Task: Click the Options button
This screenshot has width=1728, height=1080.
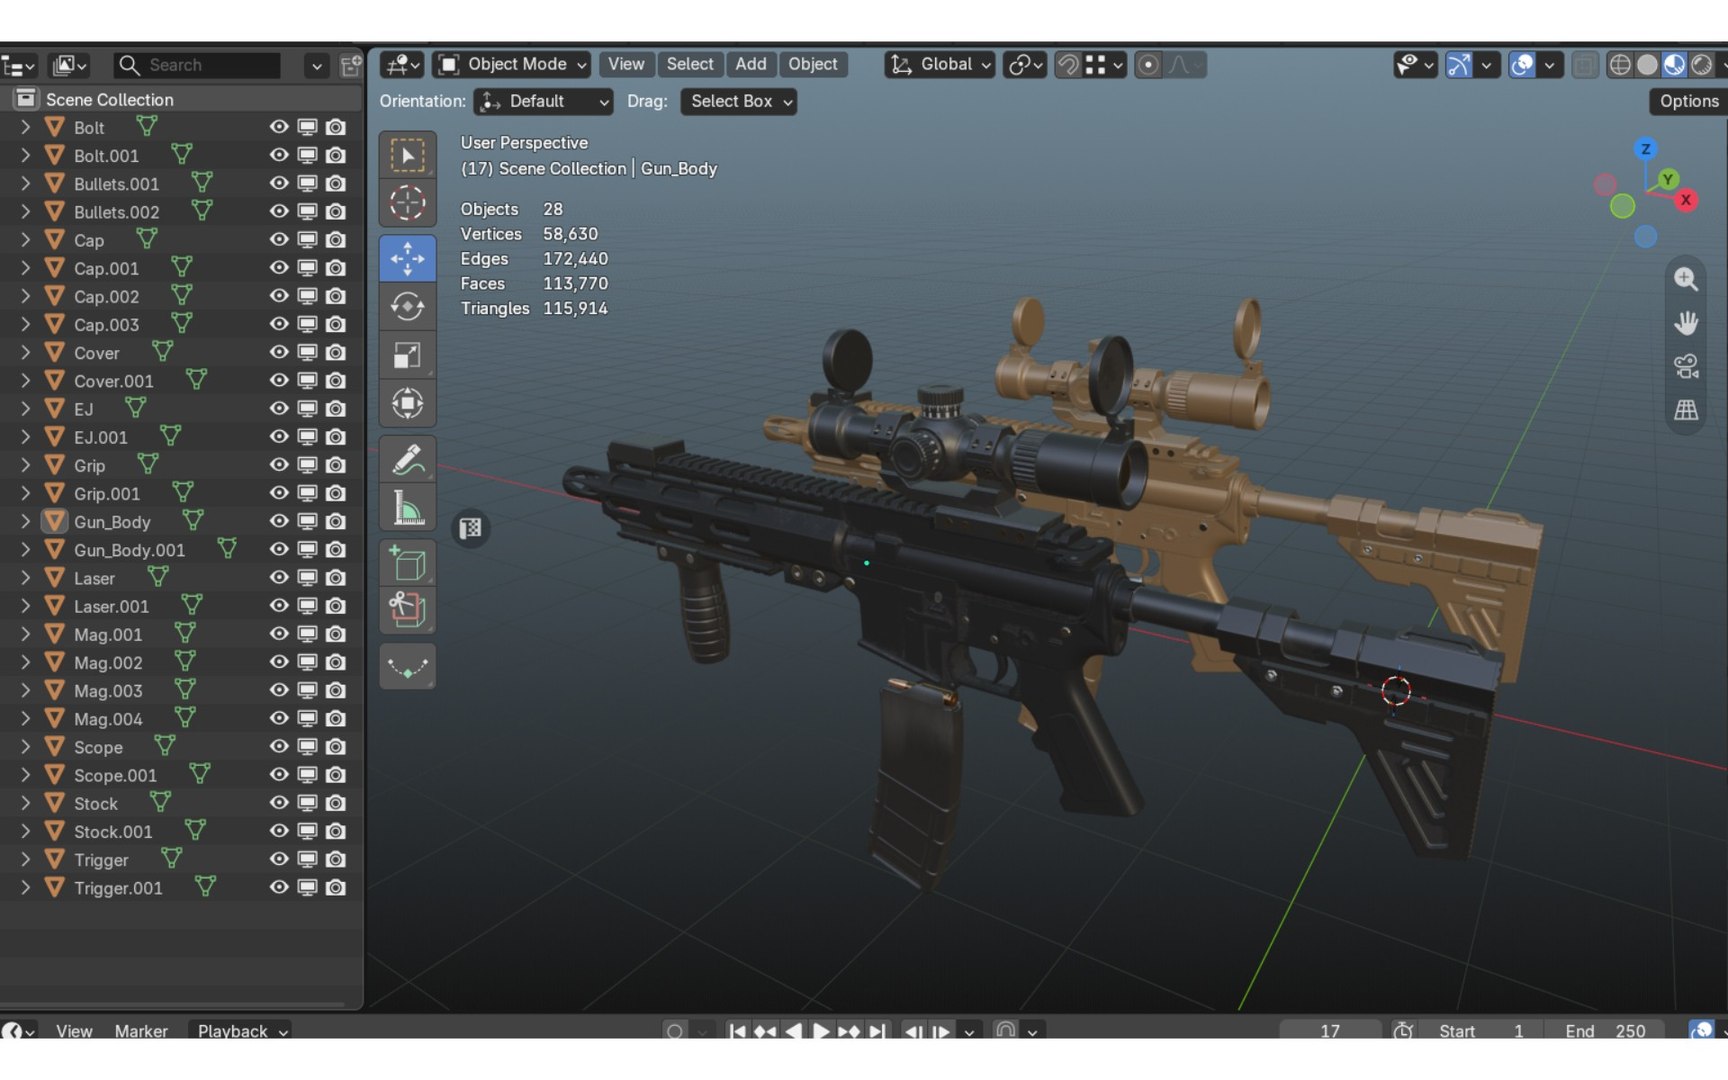Action: (x=1689, y=101)
